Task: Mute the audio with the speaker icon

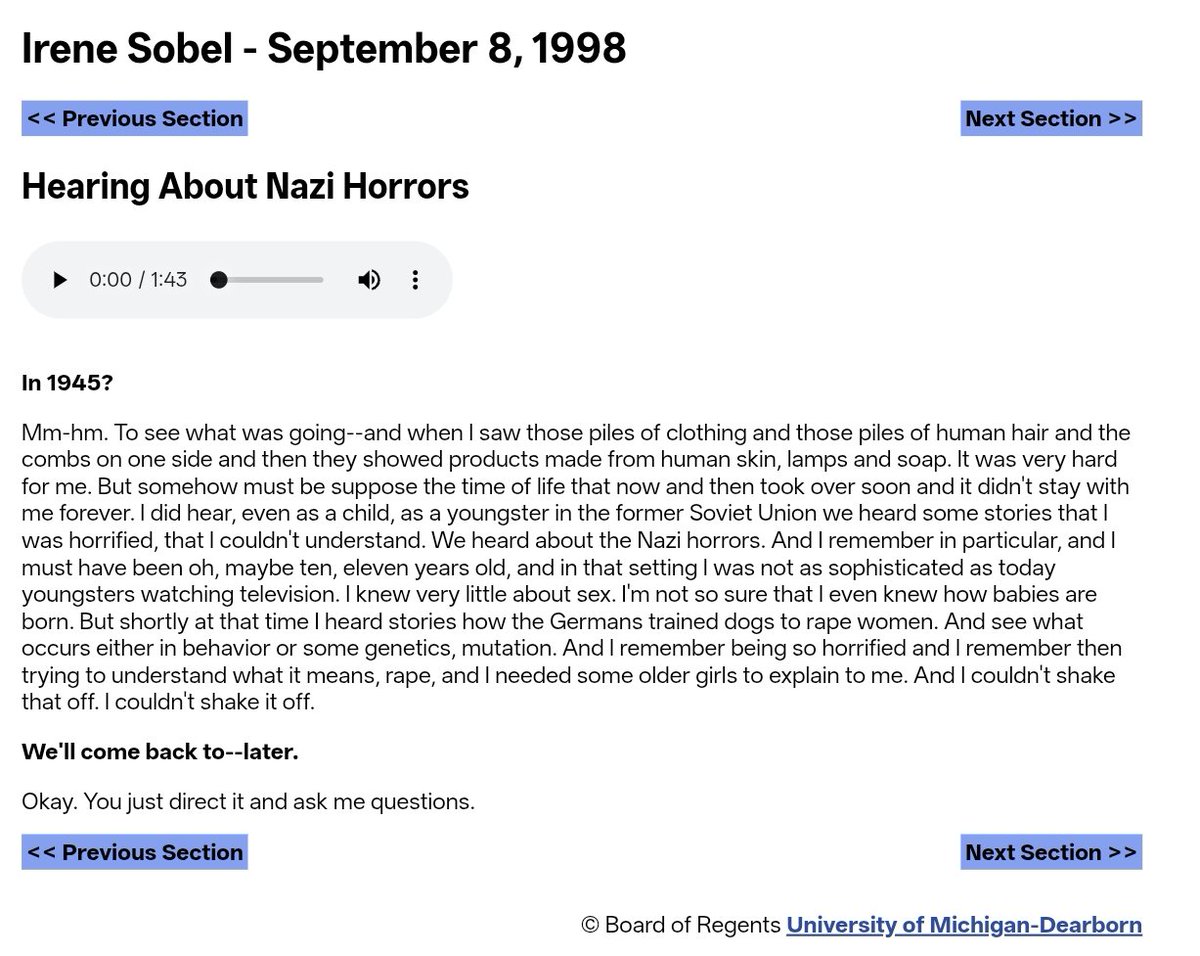Action: click(369, 280)
